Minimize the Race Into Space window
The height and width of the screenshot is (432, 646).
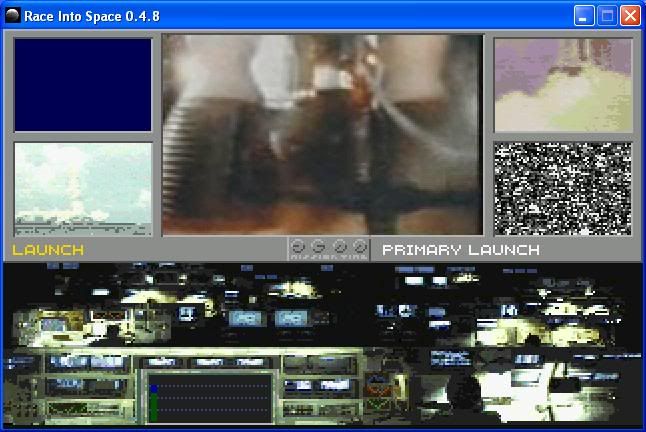[584, 16]
